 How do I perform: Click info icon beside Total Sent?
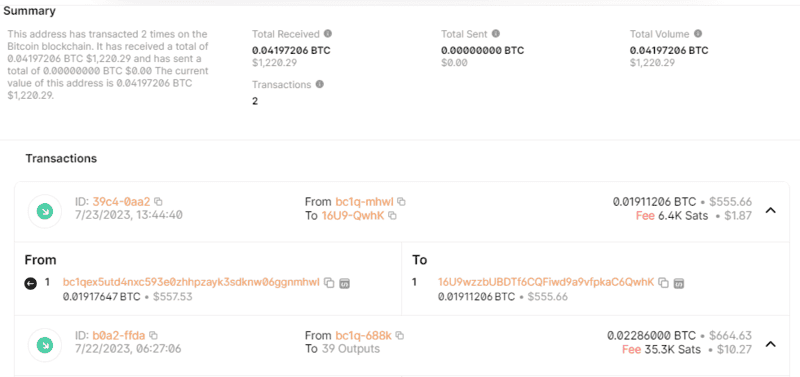pos(495,34)
